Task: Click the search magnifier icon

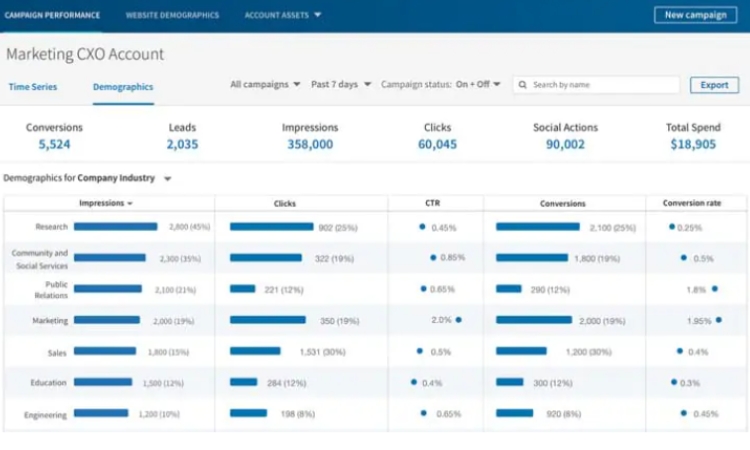Action: click(523, 85)
